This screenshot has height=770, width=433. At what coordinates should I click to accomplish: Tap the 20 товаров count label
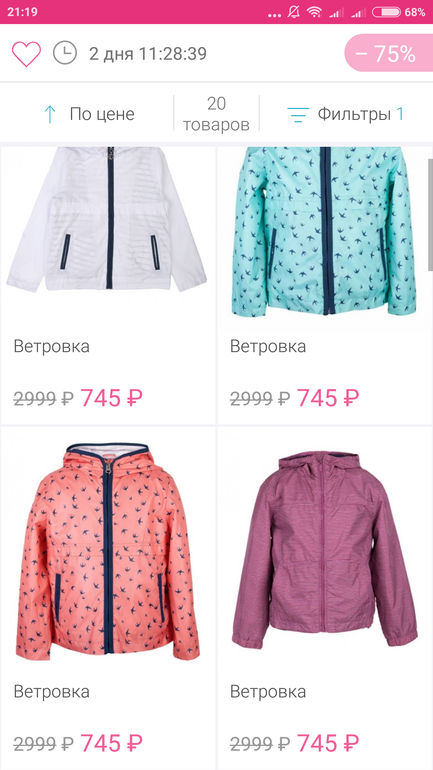tap(216, 114)
